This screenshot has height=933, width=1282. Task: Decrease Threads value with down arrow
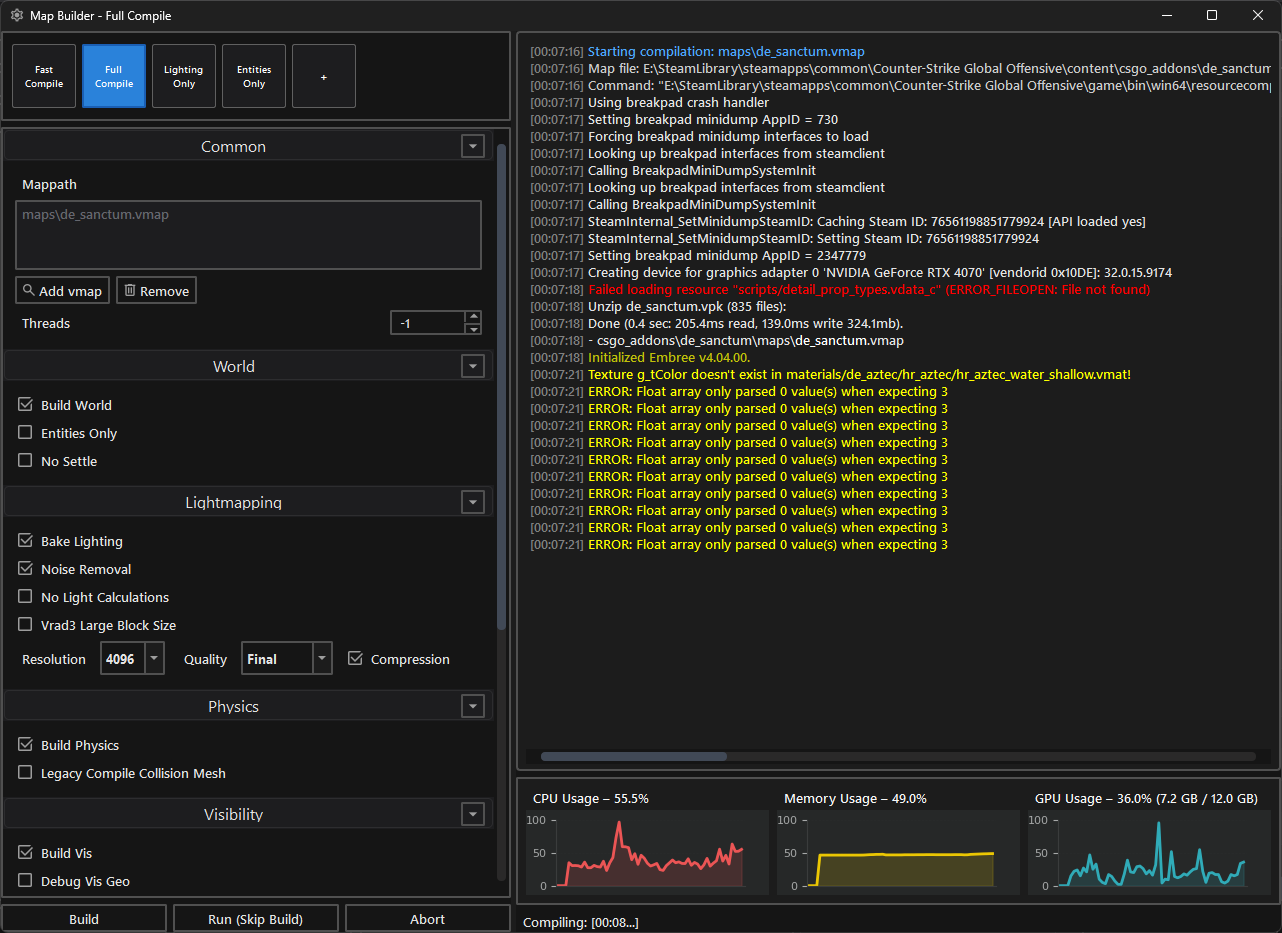coord(474,329)
